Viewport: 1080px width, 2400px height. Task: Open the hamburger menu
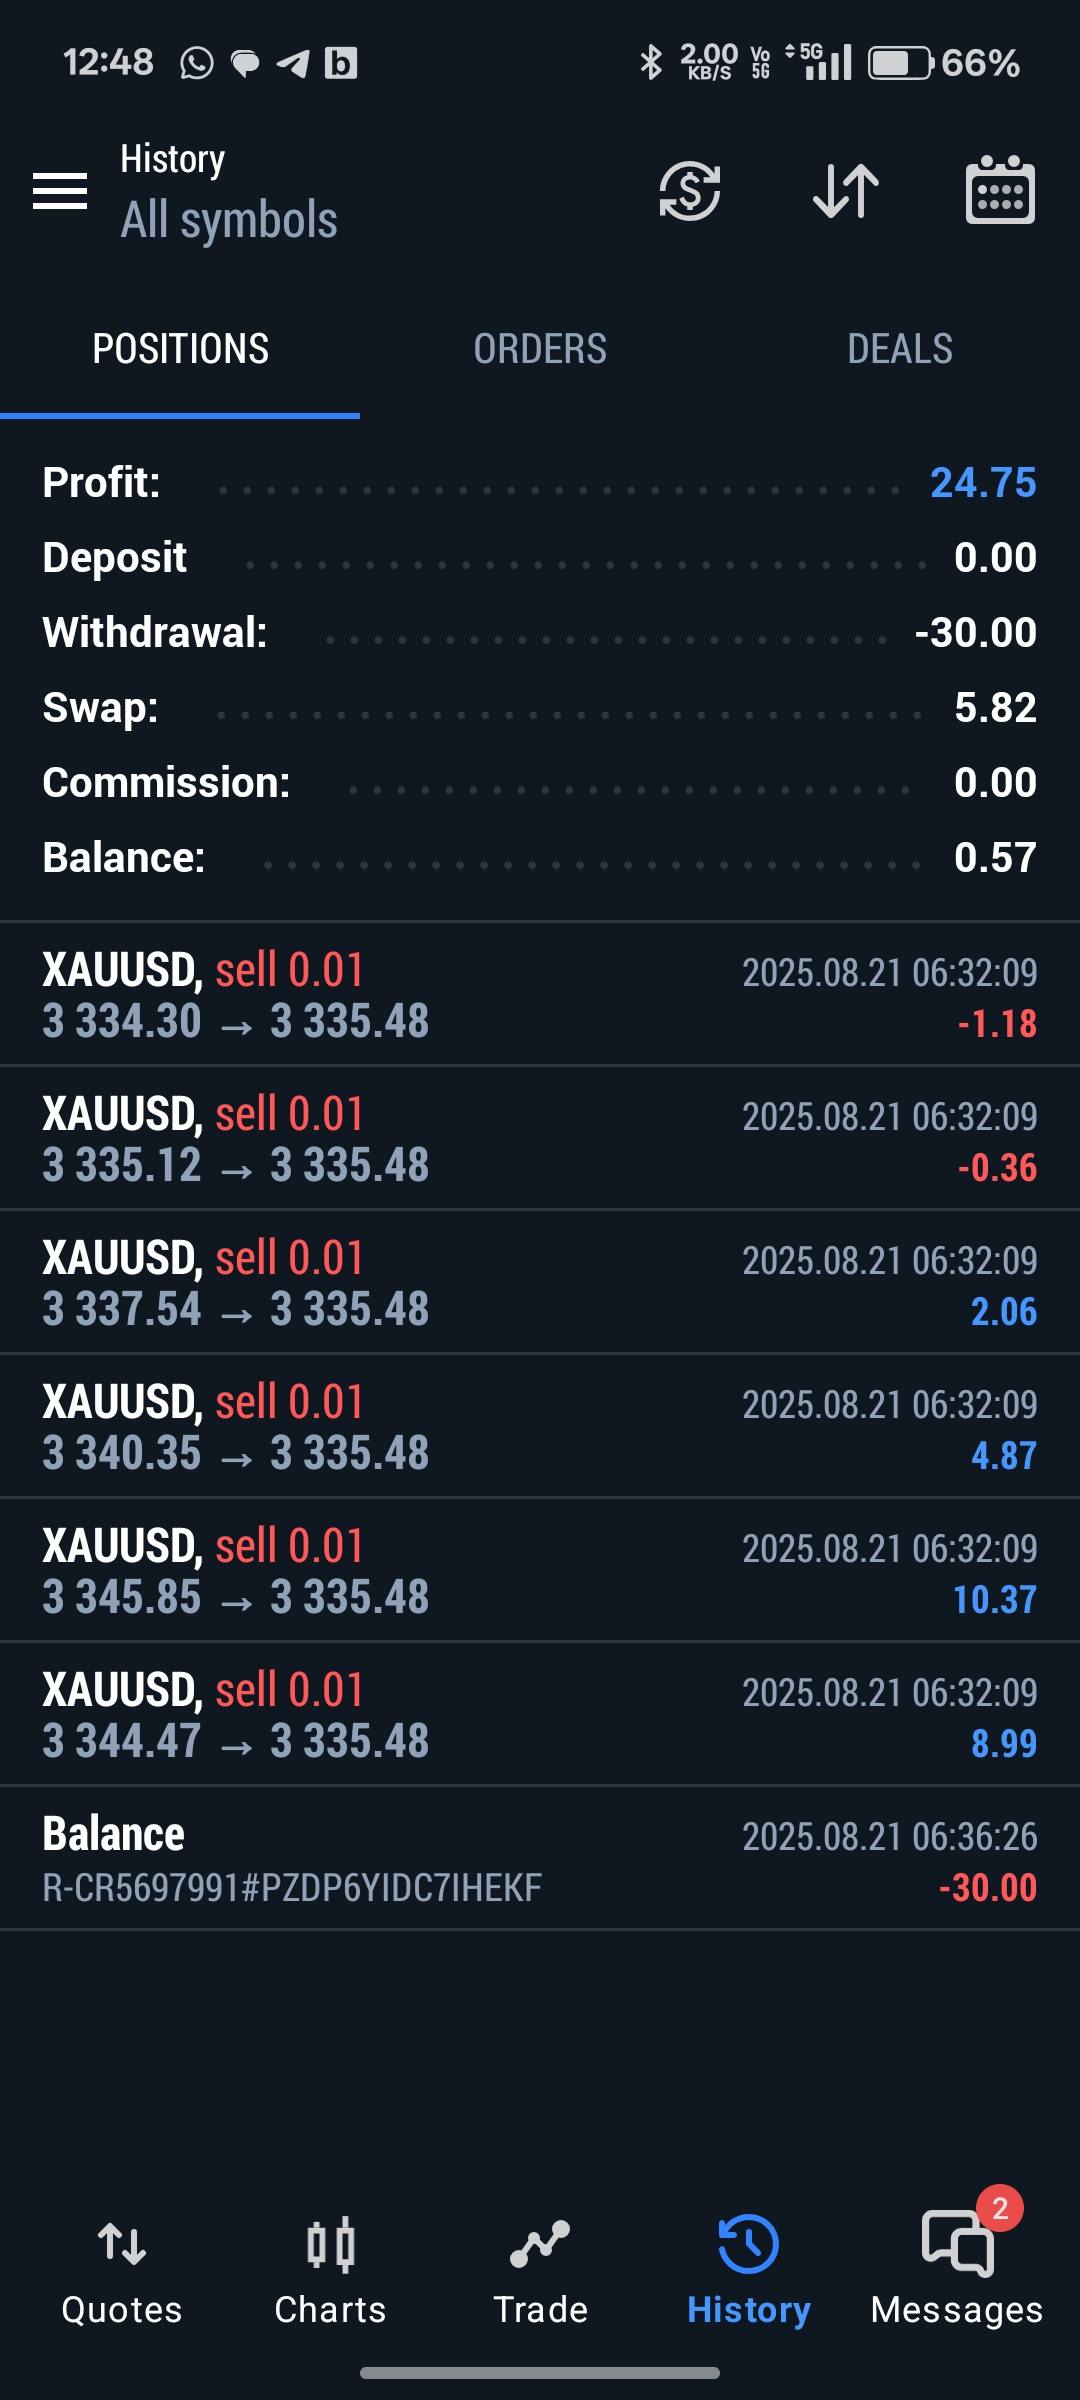tap(60, 191)
